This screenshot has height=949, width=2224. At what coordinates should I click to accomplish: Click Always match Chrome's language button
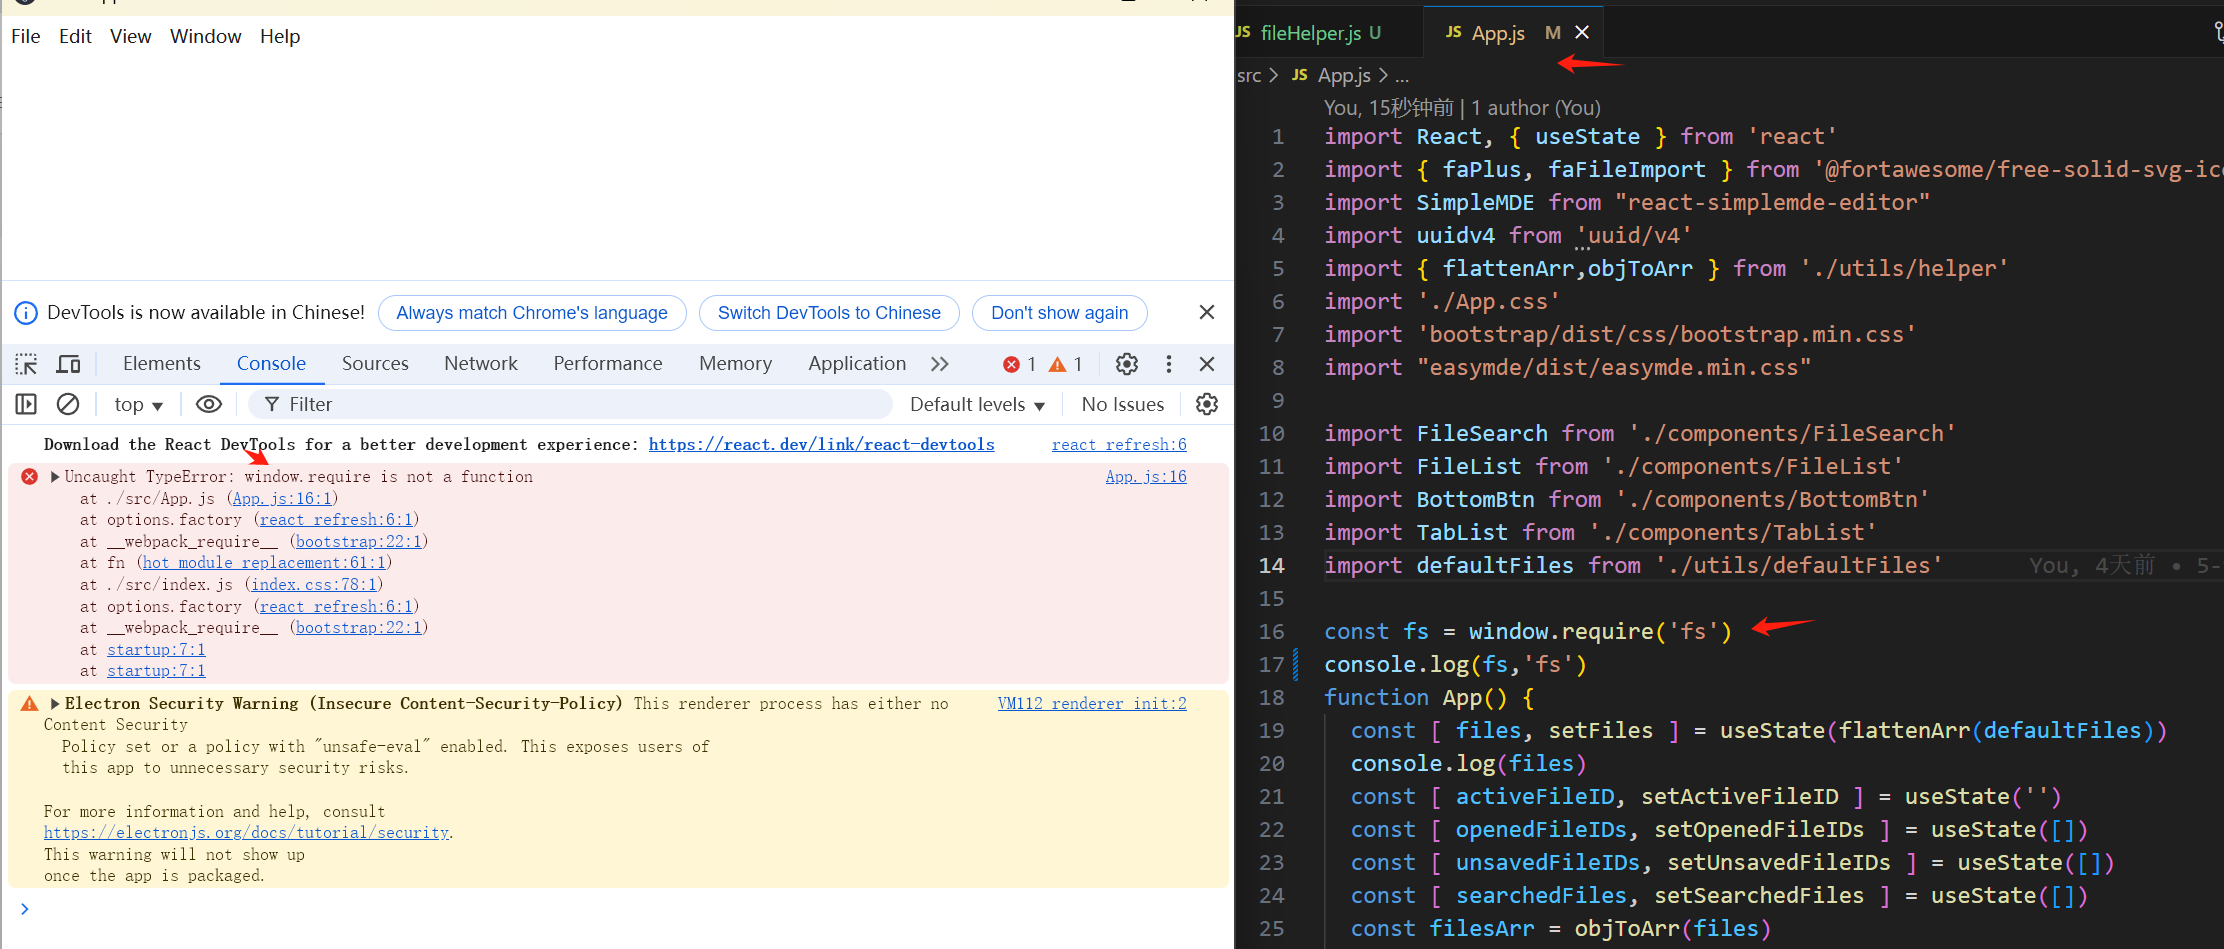[x=532, y=313]
